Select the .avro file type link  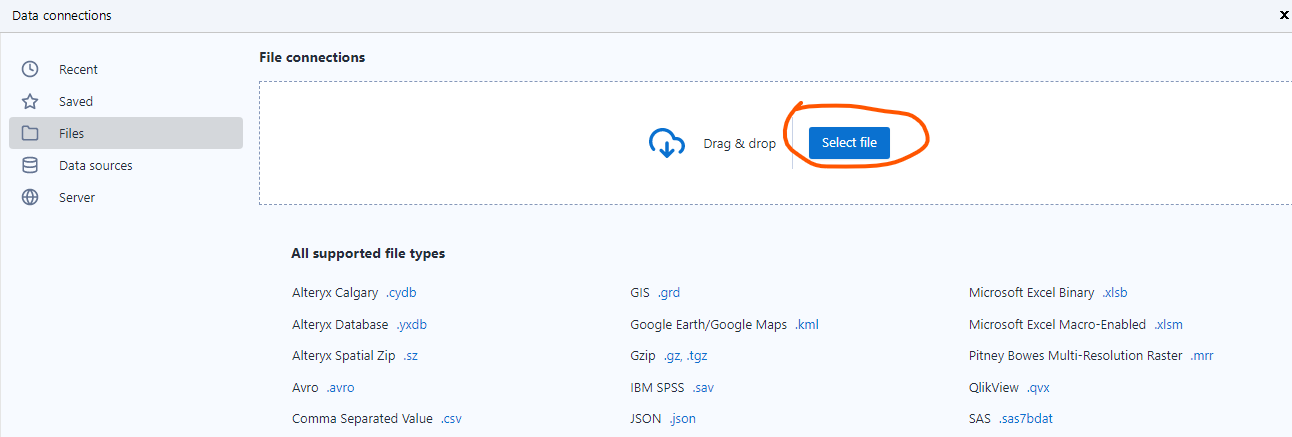pos(340,387)
